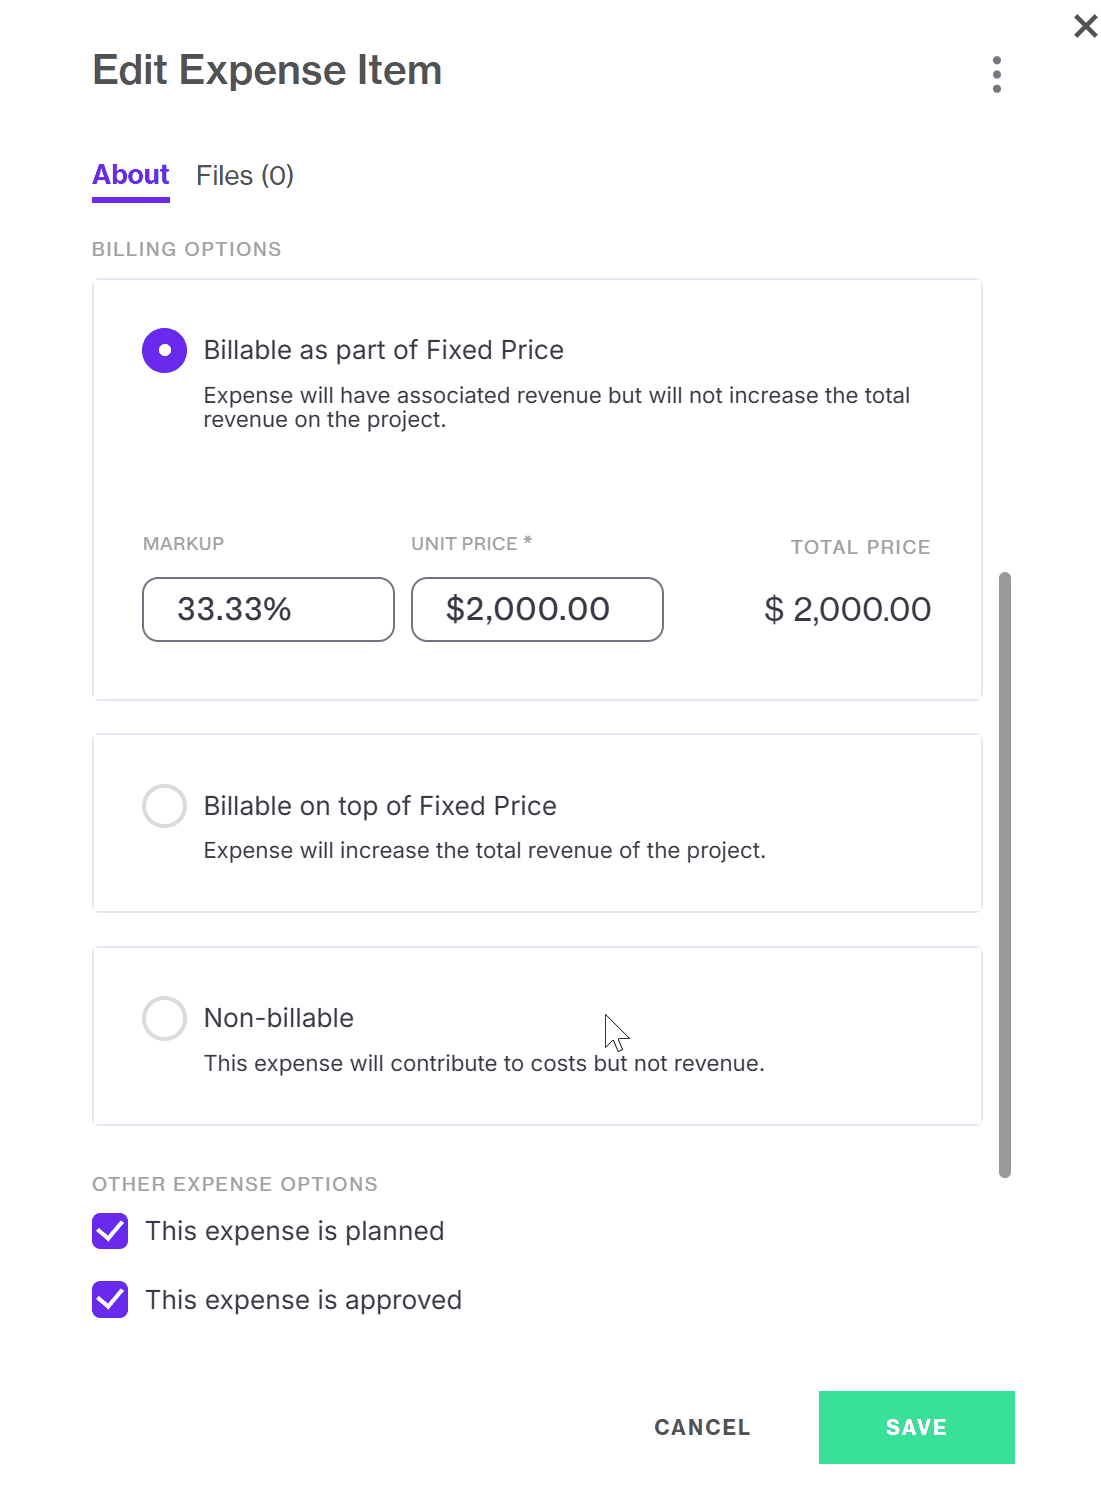The width and height of the screenshot is (1101, 1506).
Task: Click the Billable as part of Fixed Price label
Action: tap(384, 350)
